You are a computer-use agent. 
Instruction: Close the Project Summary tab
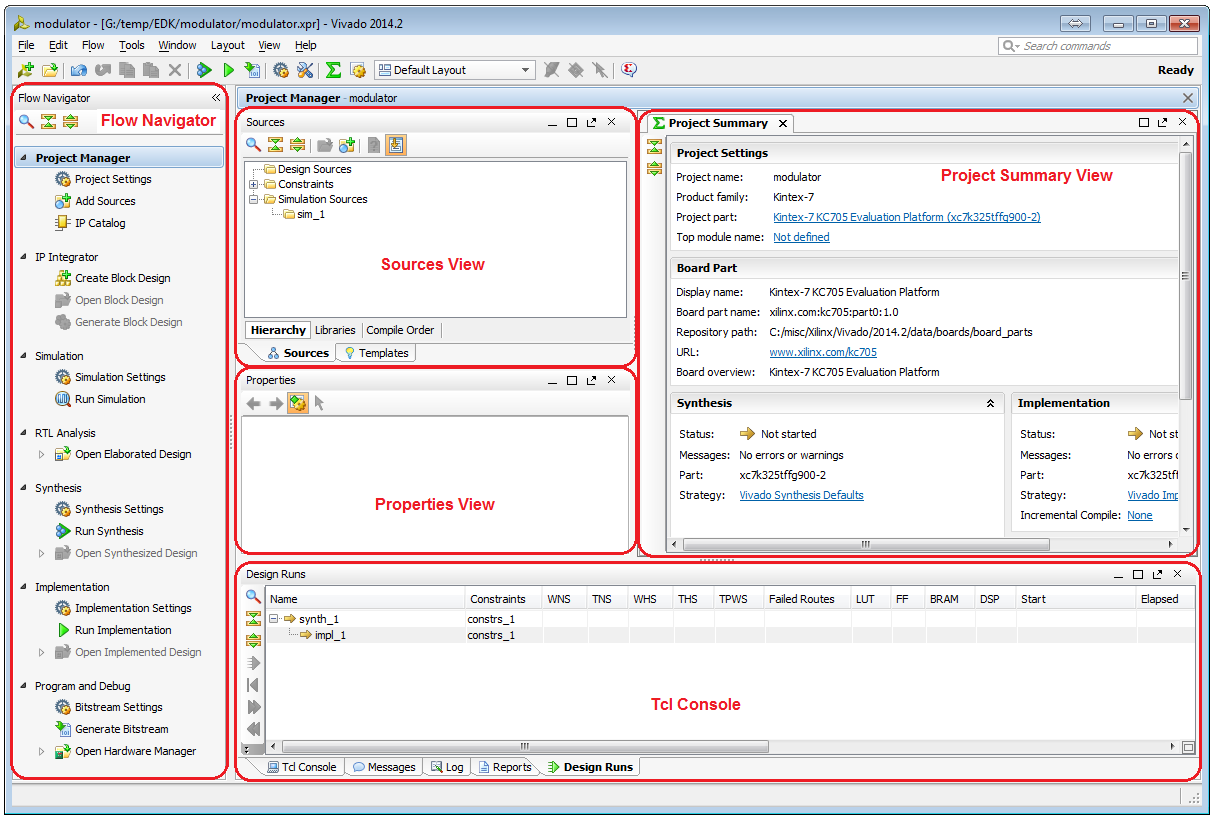pyautogui.click(x=783, y=123)
